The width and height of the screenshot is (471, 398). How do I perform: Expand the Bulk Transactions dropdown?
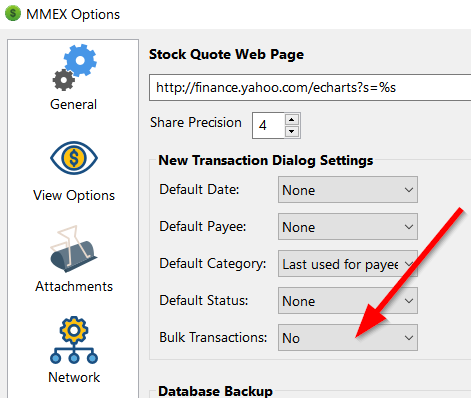pyautogui.click(x=348, y=337)
